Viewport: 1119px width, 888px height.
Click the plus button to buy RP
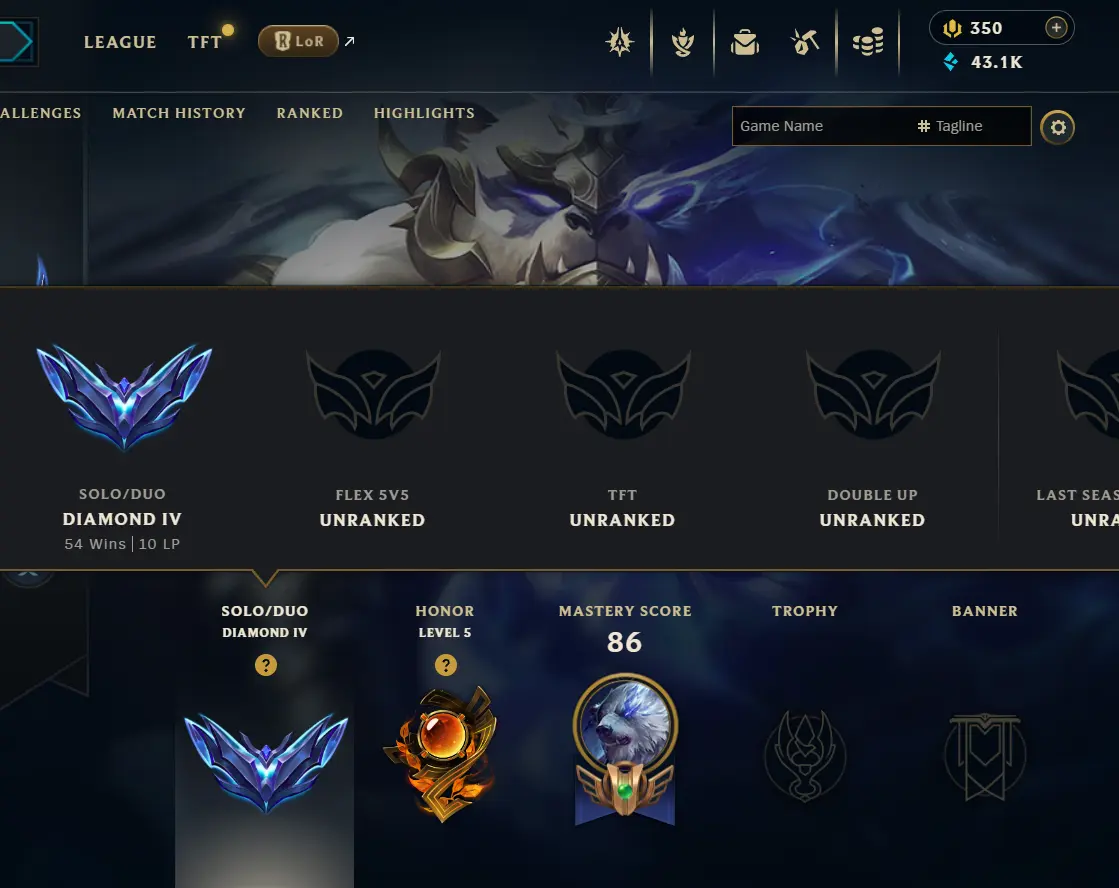1055,28
